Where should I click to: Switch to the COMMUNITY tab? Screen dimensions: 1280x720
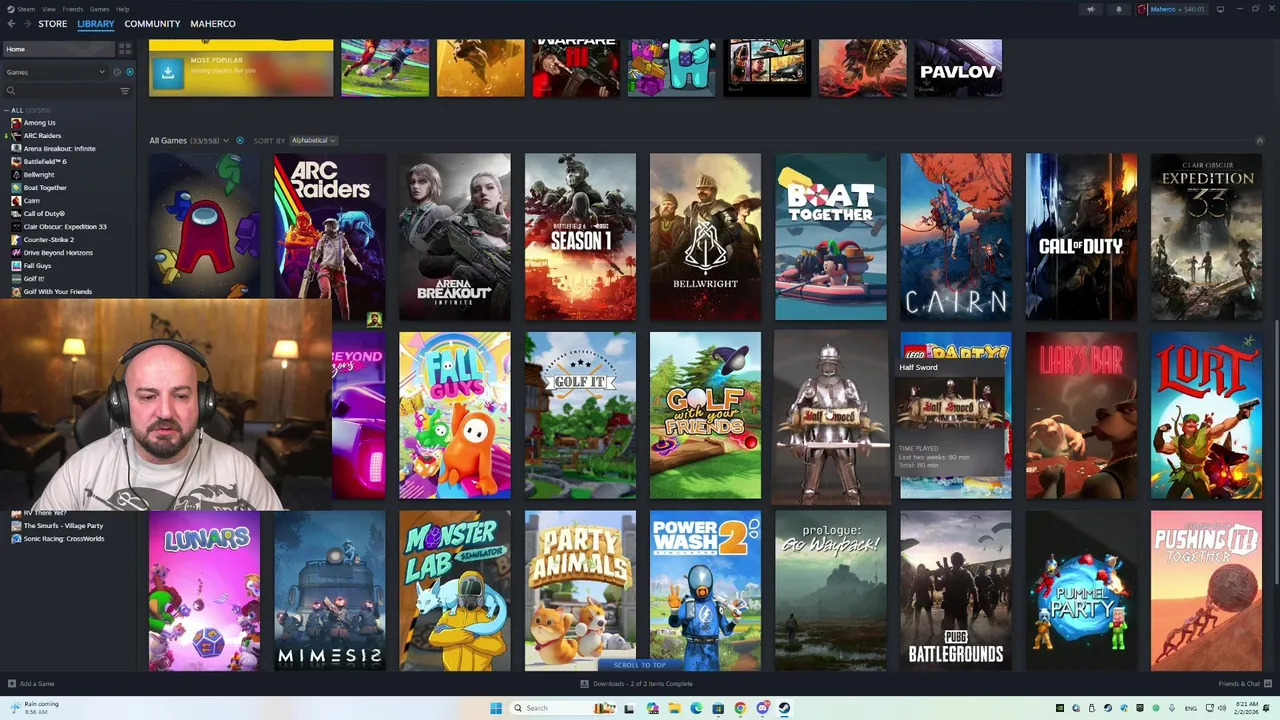152,24
